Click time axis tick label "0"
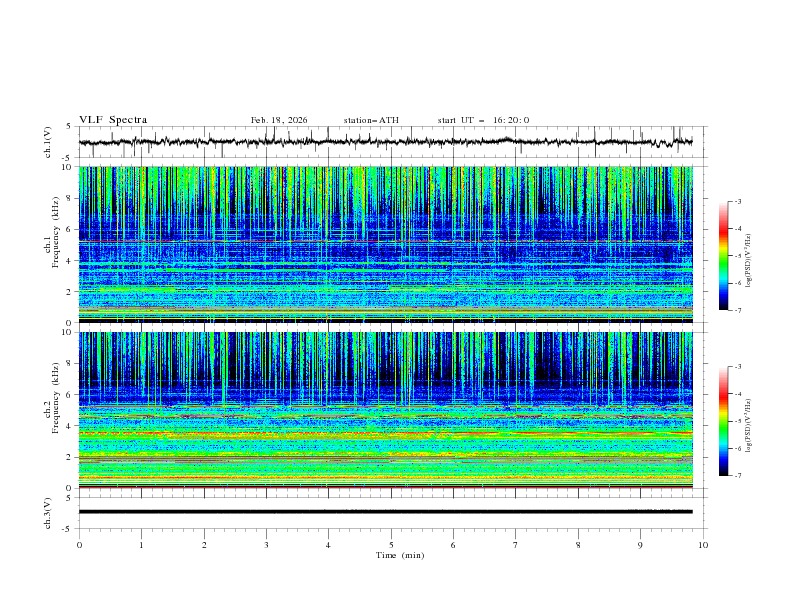 coord(79,545)
